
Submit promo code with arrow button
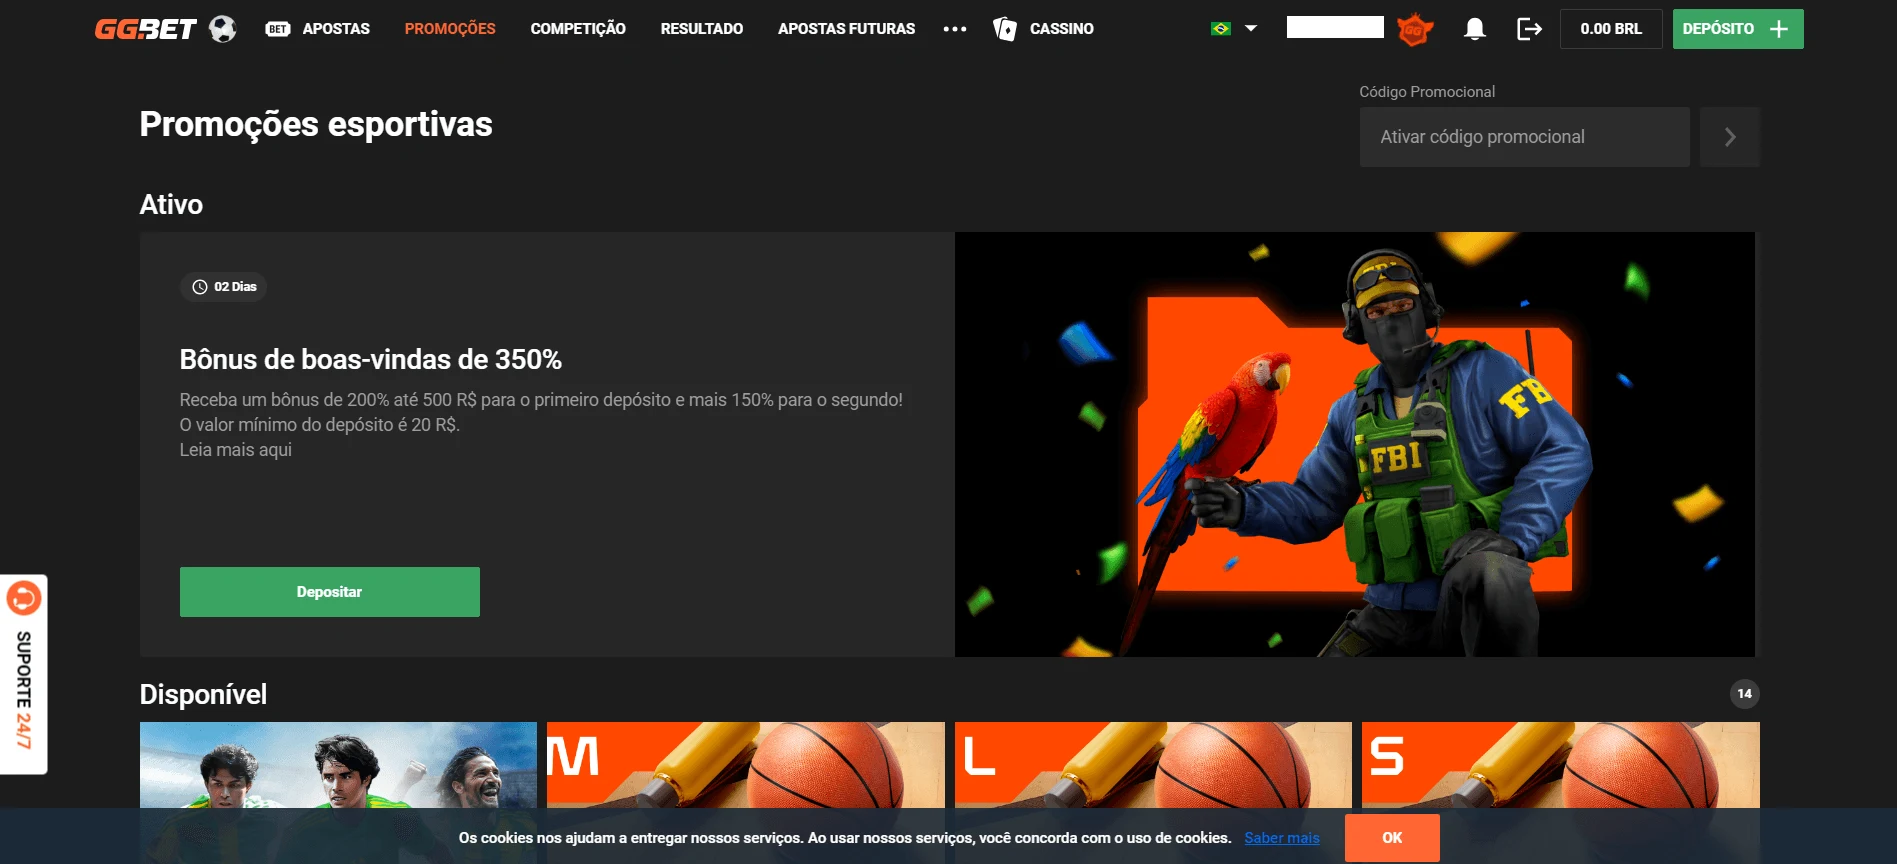[x=1730, y=137]
